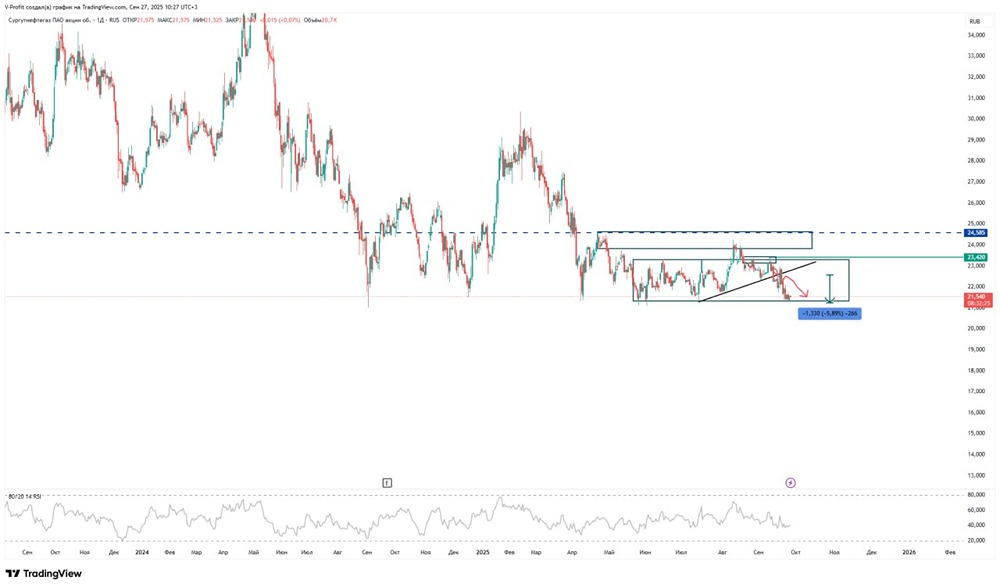Click the МИН 21,525 low value
The image size is (1000, 588).
207,20
